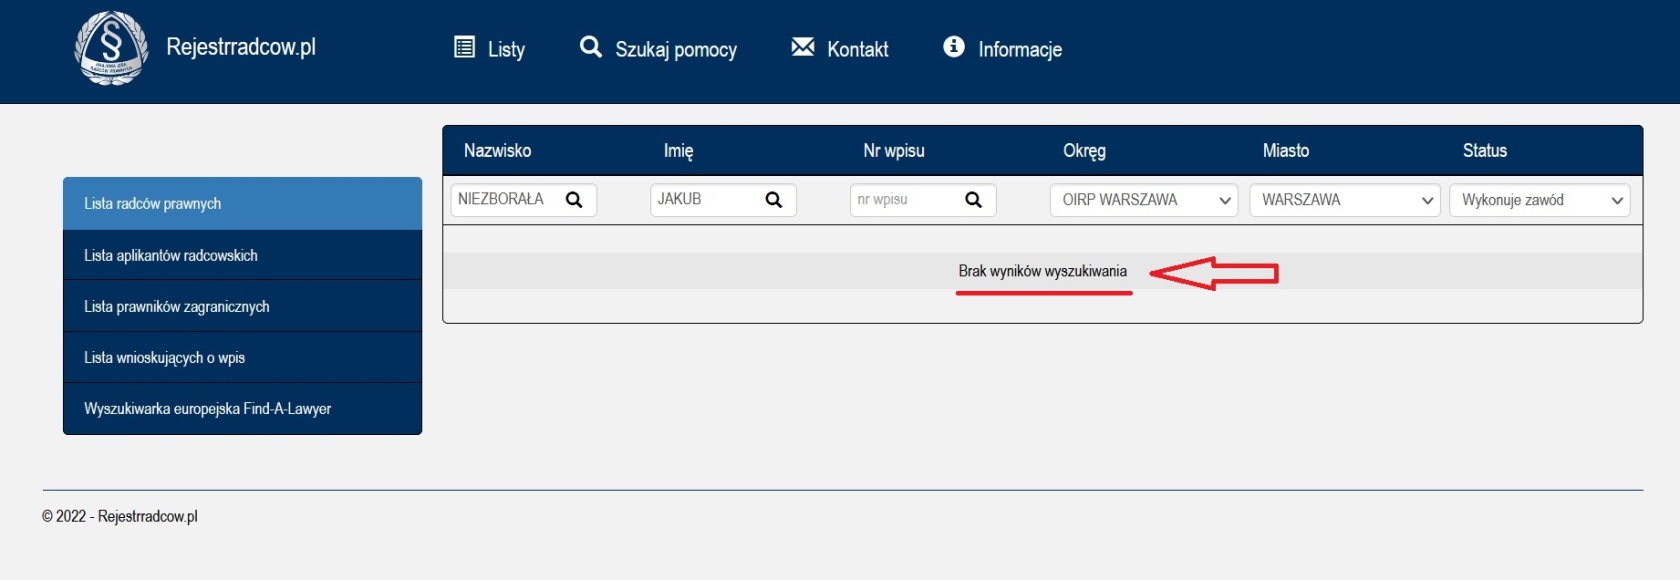Click the Listy list icon in header

(465, 47)
